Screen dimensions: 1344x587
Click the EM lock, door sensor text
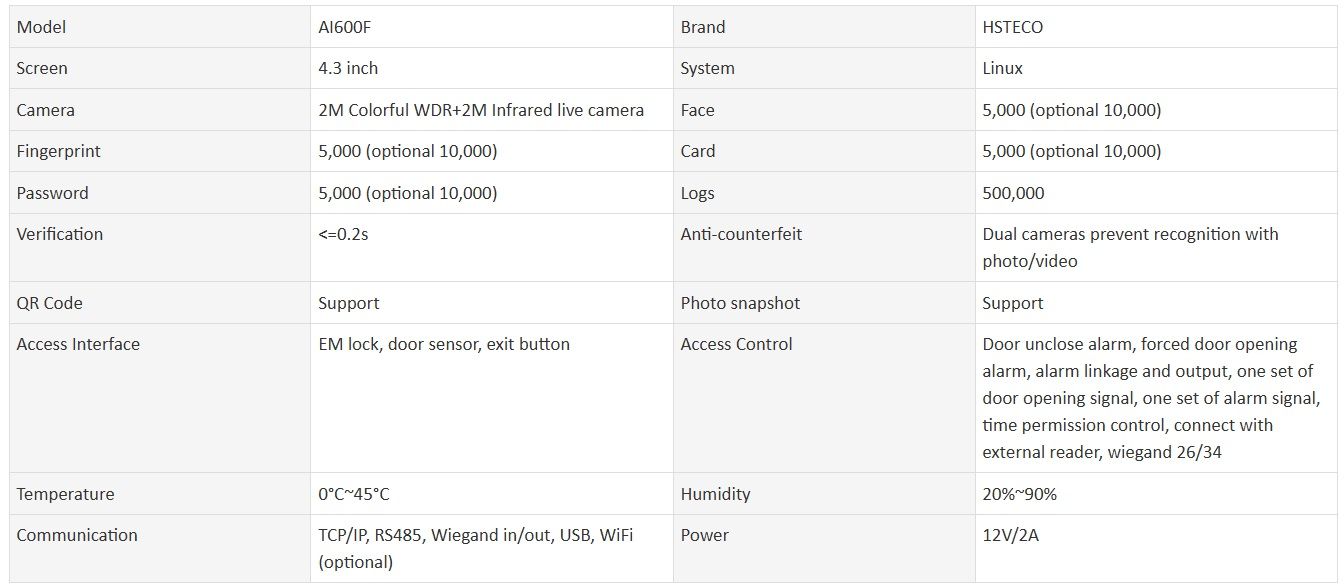coord(444,344)
